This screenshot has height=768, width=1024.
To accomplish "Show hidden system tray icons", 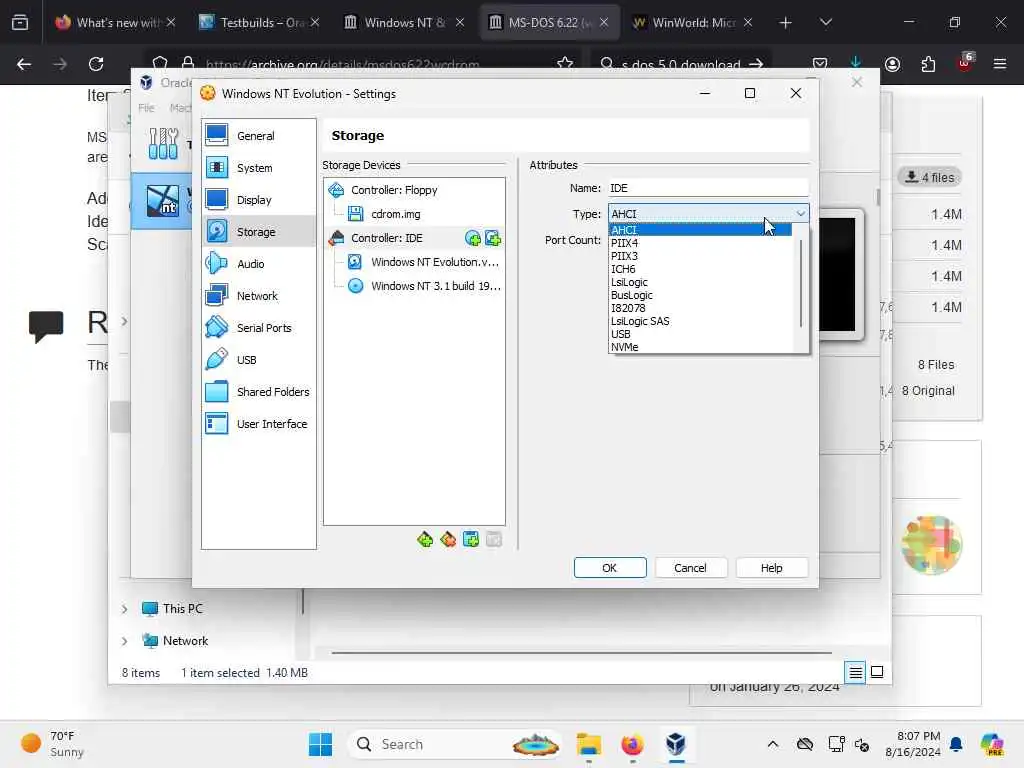I will click(773, 744).
